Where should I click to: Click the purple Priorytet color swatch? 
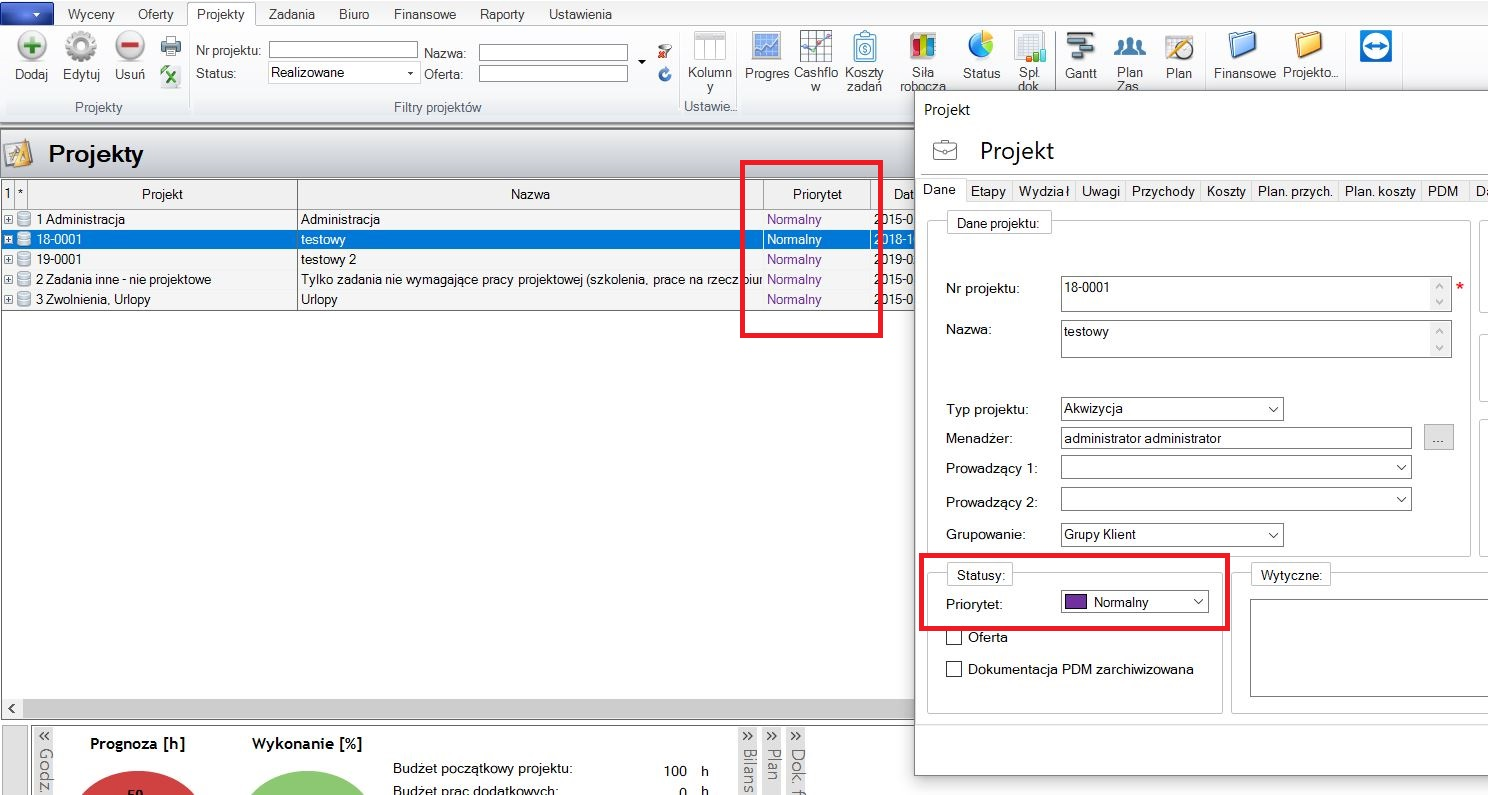pyautogui.click(x=1076, y=602)
